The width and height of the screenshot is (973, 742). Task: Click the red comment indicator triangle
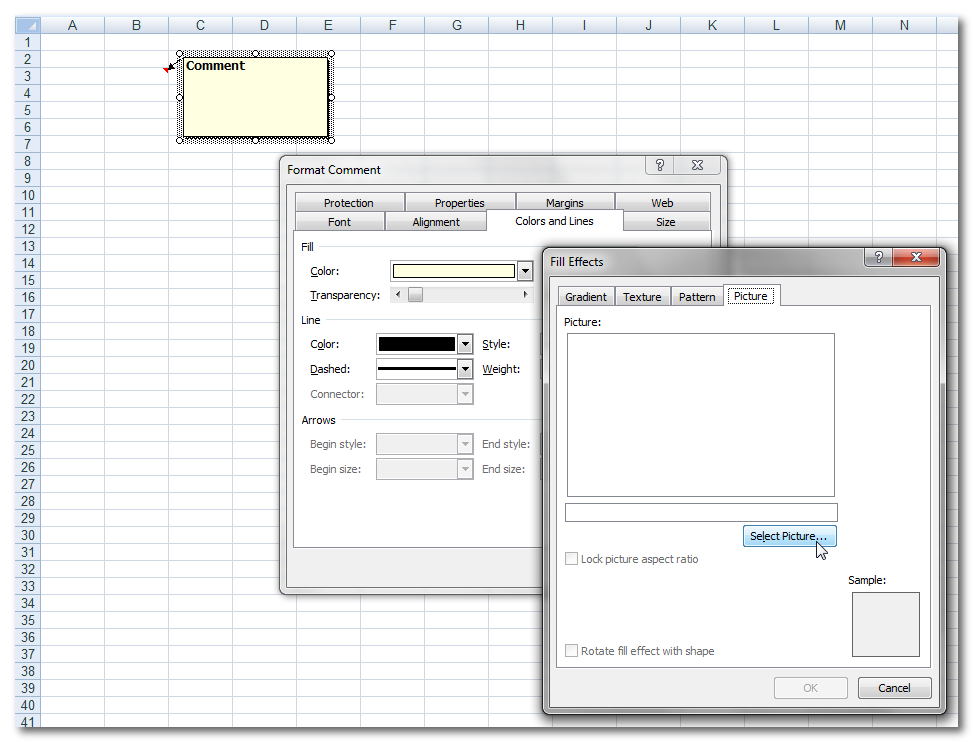[167, 69]
